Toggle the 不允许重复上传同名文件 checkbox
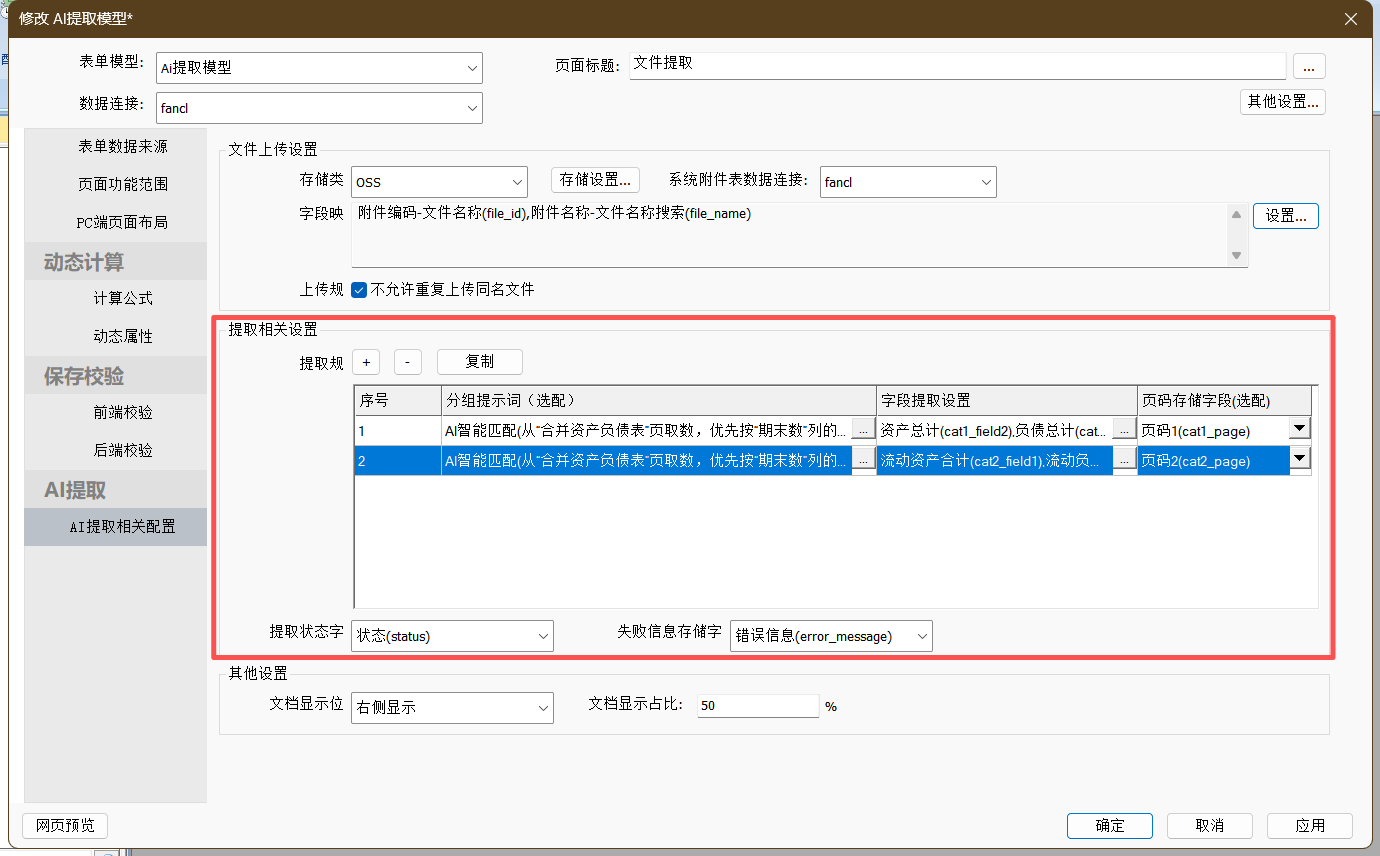The height and width of the screenshot is (856, 1380). click(360, 290)
